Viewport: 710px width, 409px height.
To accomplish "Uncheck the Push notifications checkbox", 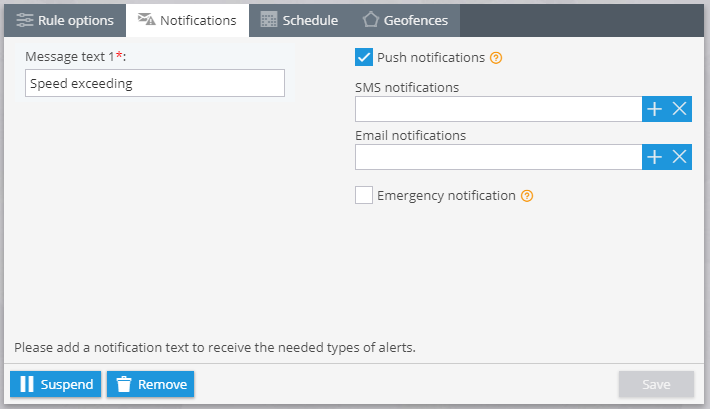I will 364,58.
